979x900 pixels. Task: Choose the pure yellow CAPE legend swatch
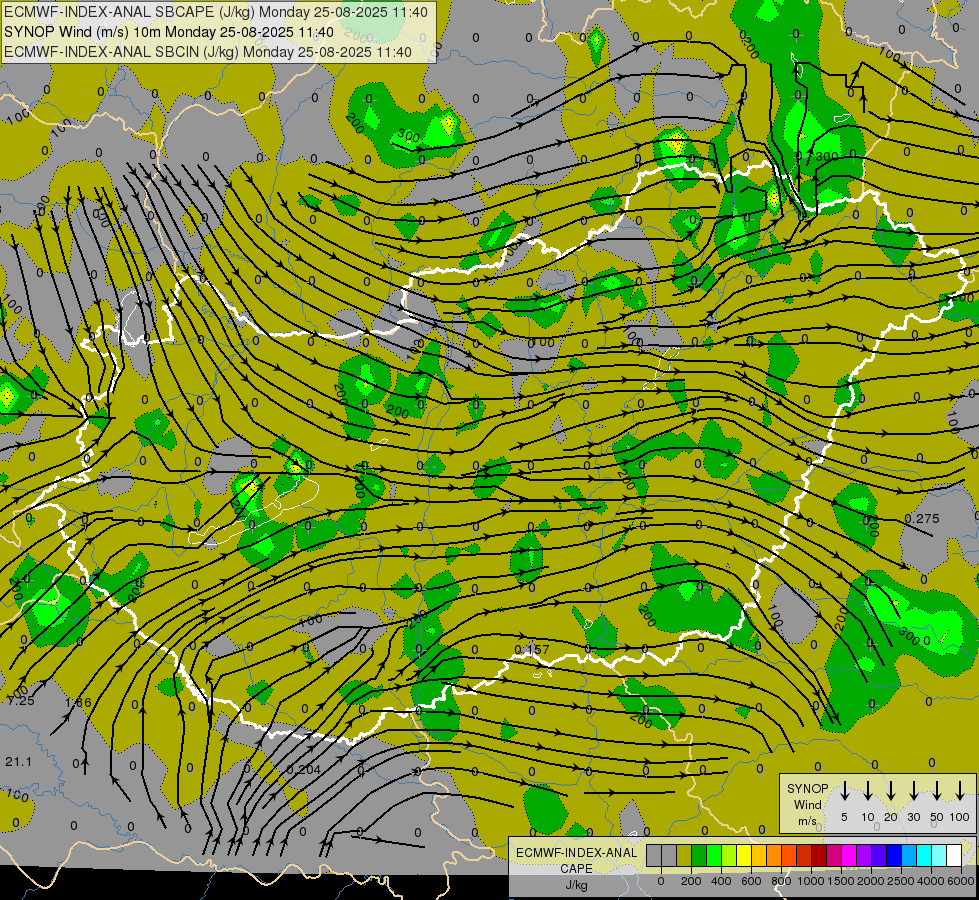pyautogui.click(x=744, y=855)
